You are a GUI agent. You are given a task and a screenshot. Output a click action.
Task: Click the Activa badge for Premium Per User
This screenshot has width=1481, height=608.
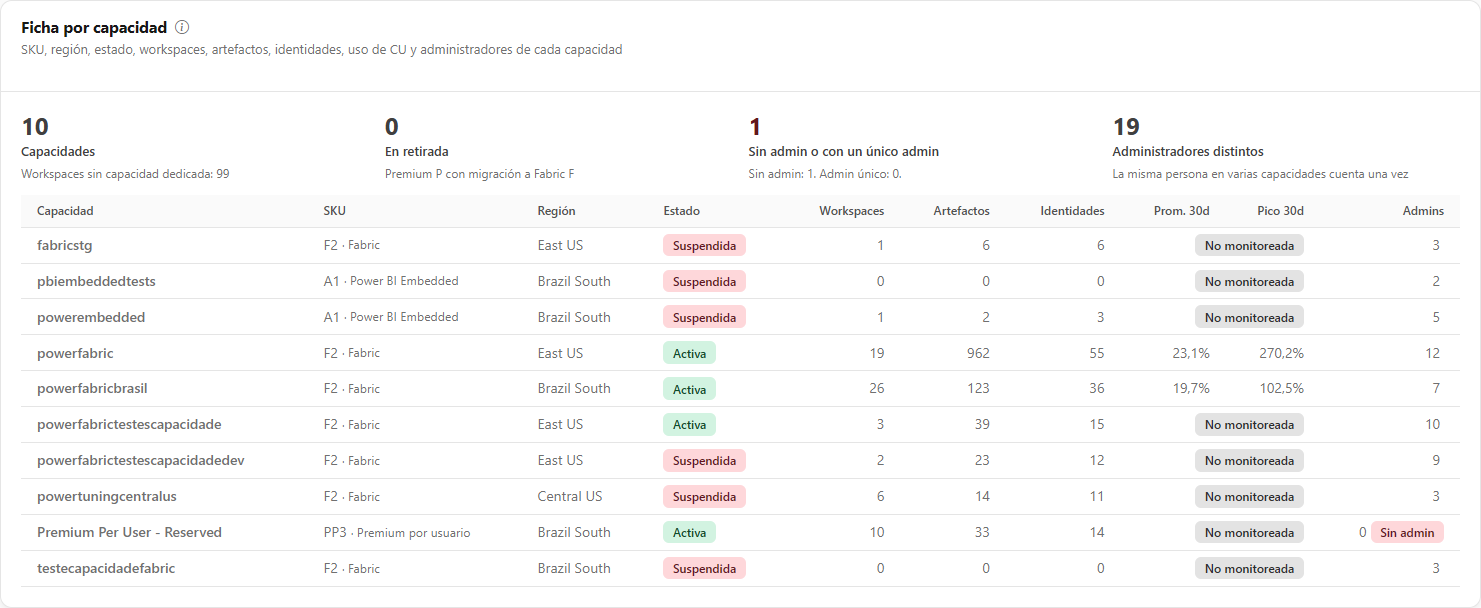(689, 533)
